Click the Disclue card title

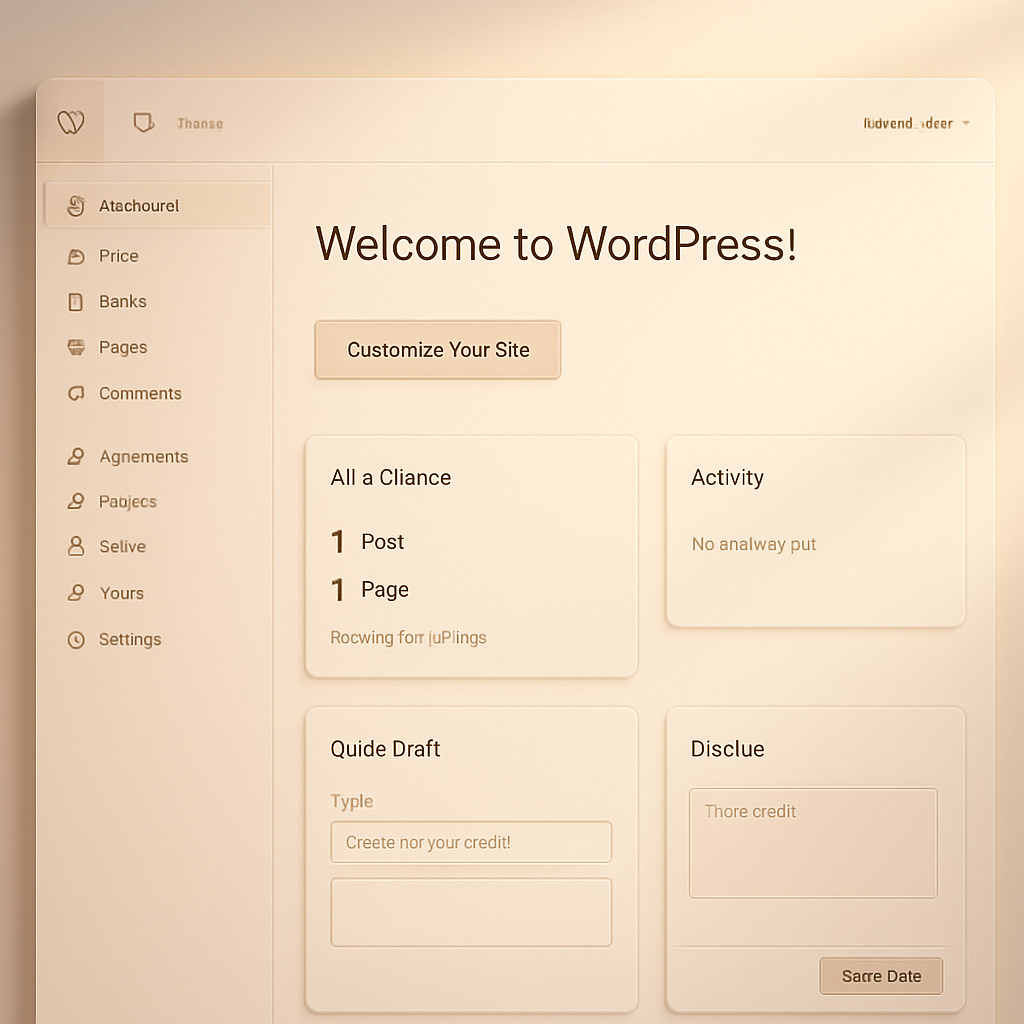click(x=728, y=748)
